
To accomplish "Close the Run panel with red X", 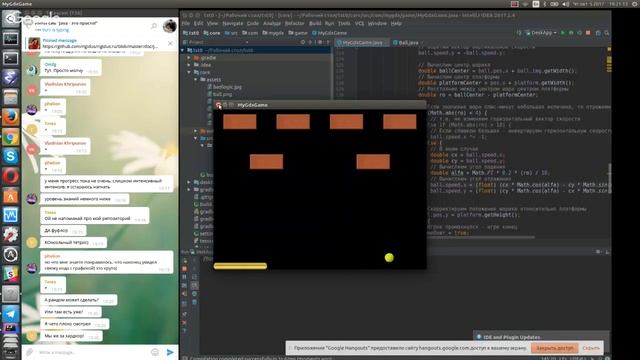I will tap(184, 322).
